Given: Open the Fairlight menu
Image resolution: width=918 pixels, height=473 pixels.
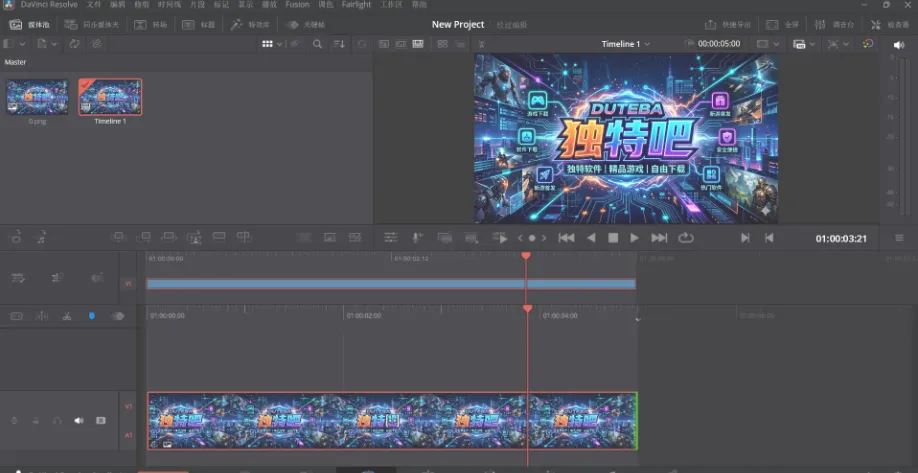Looking at the screenshot, I should click(356, 5).
